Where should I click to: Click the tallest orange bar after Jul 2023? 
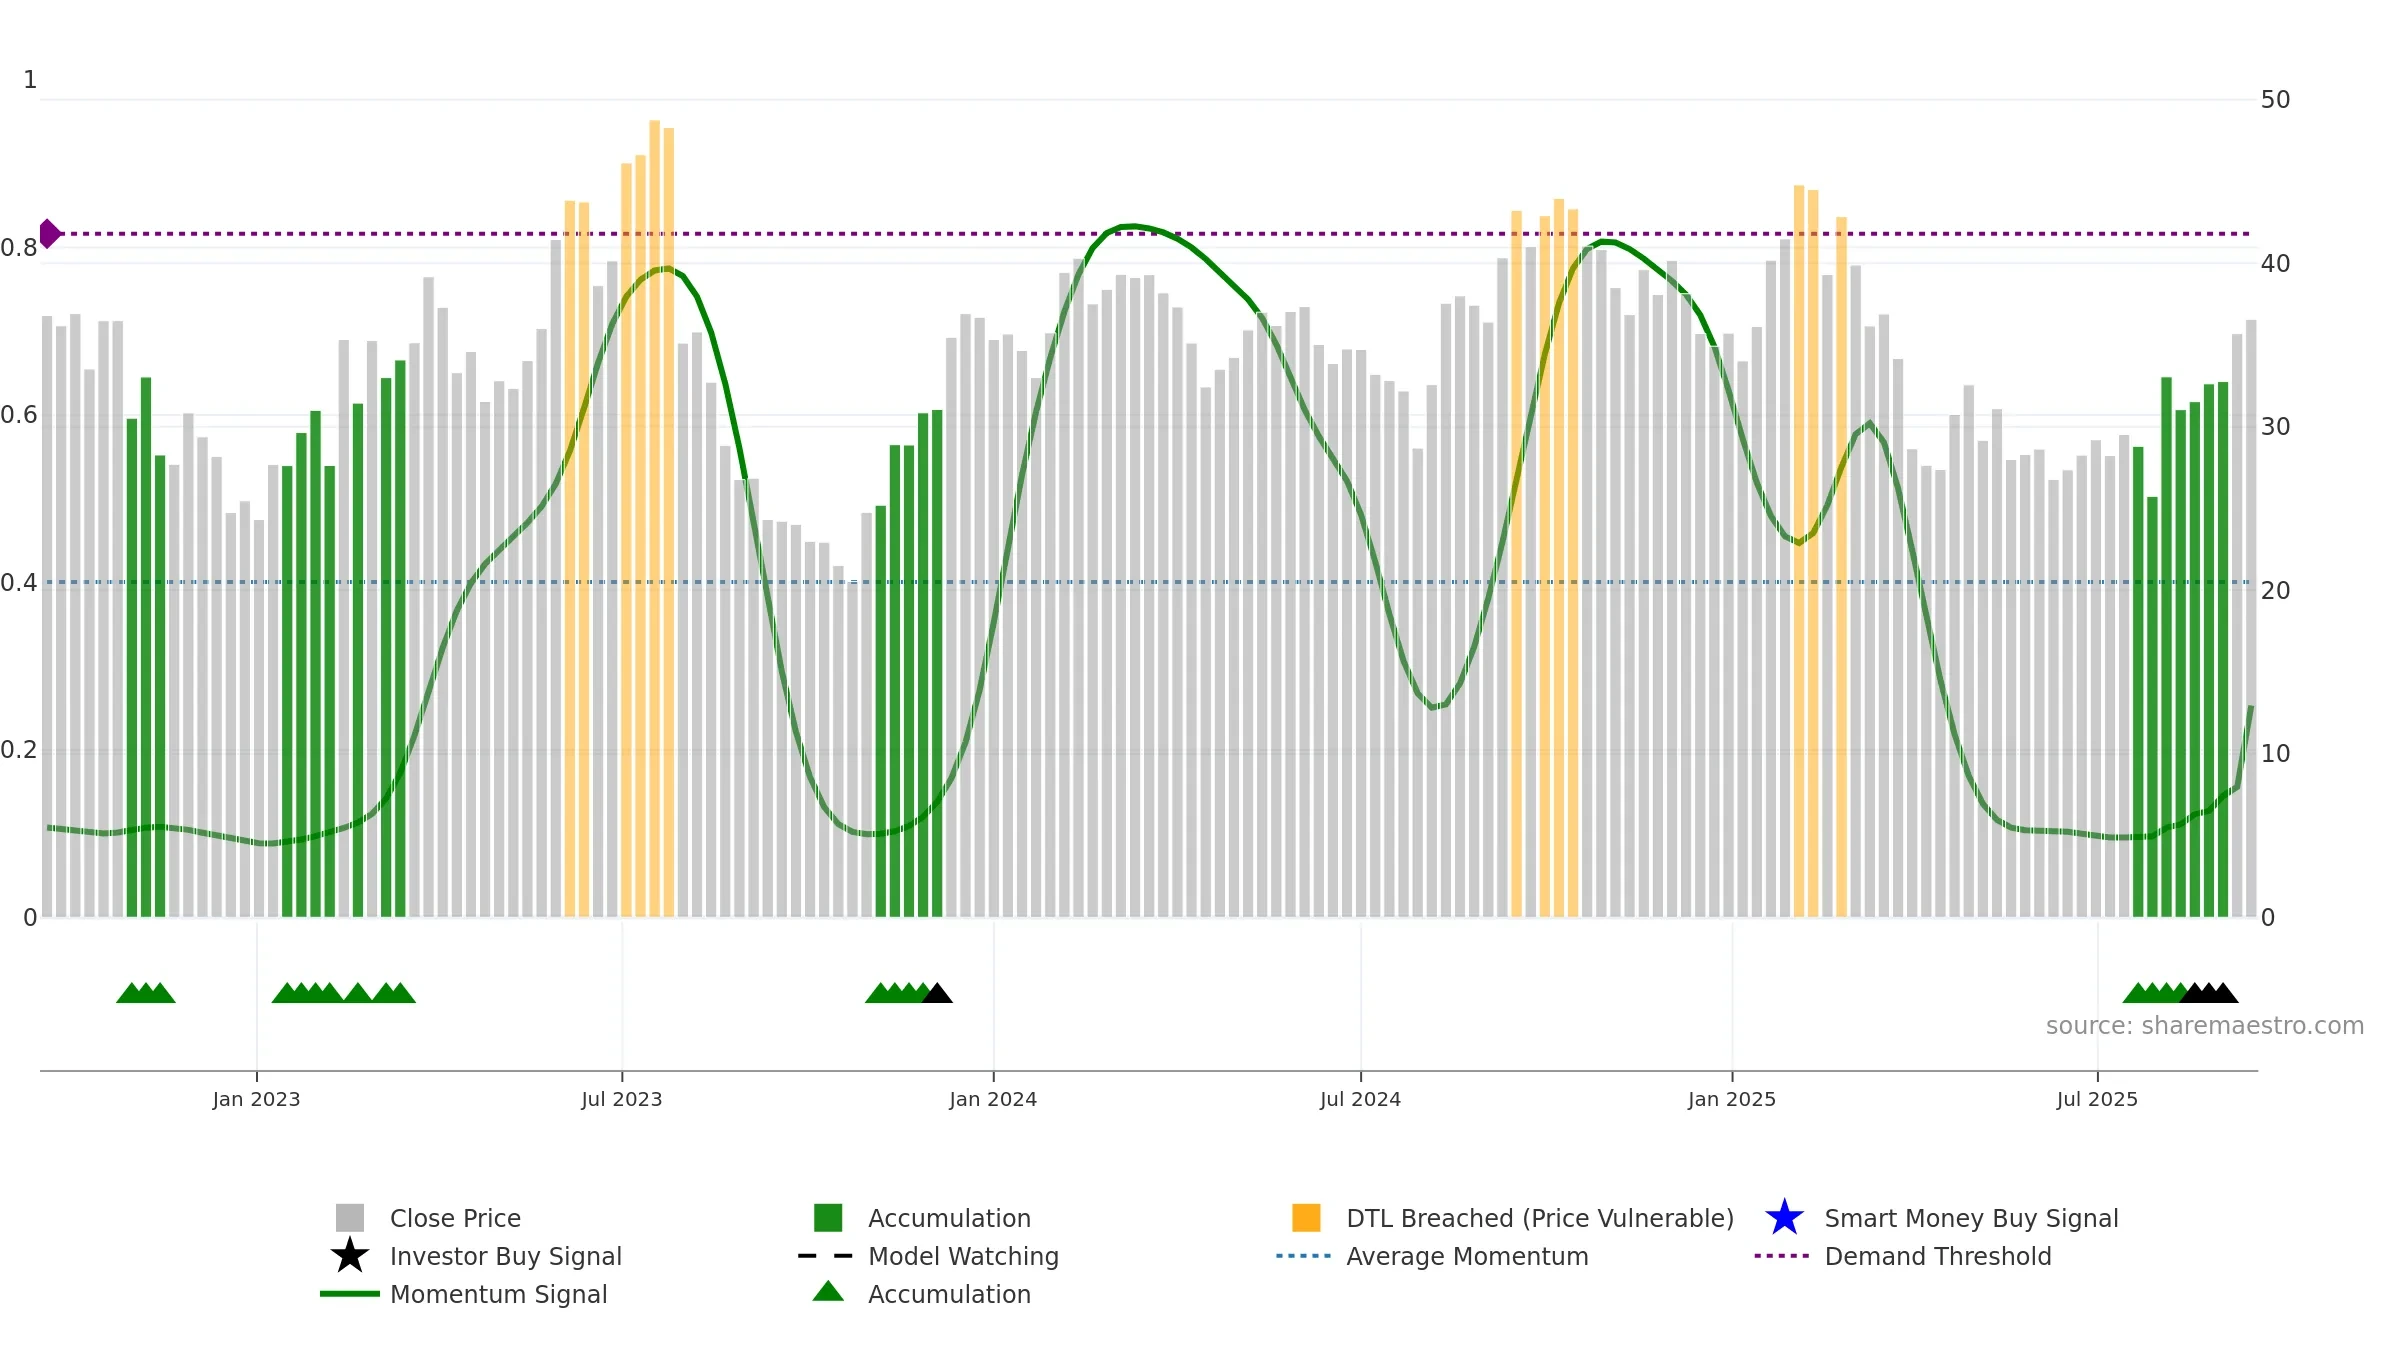pos(655,518)
